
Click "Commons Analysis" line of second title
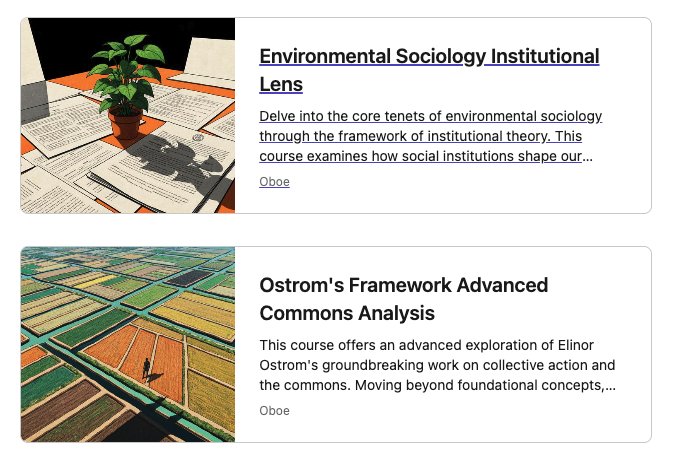coord(346,313)
